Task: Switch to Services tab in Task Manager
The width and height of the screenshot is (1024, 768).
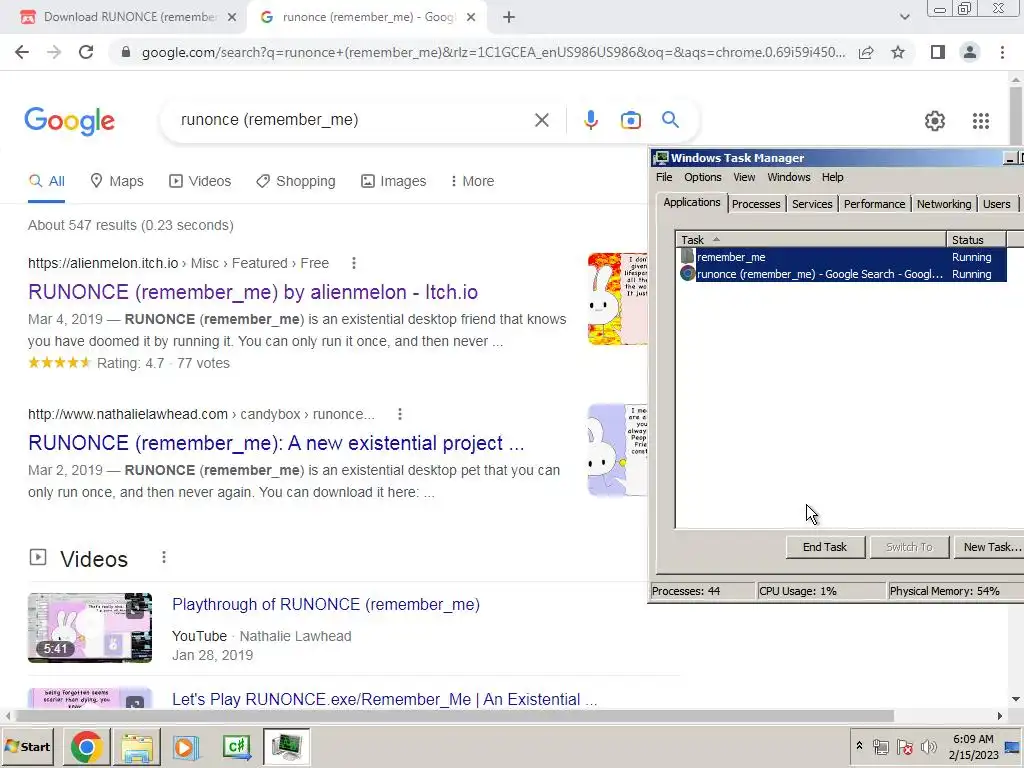Action: pos(812,204)
